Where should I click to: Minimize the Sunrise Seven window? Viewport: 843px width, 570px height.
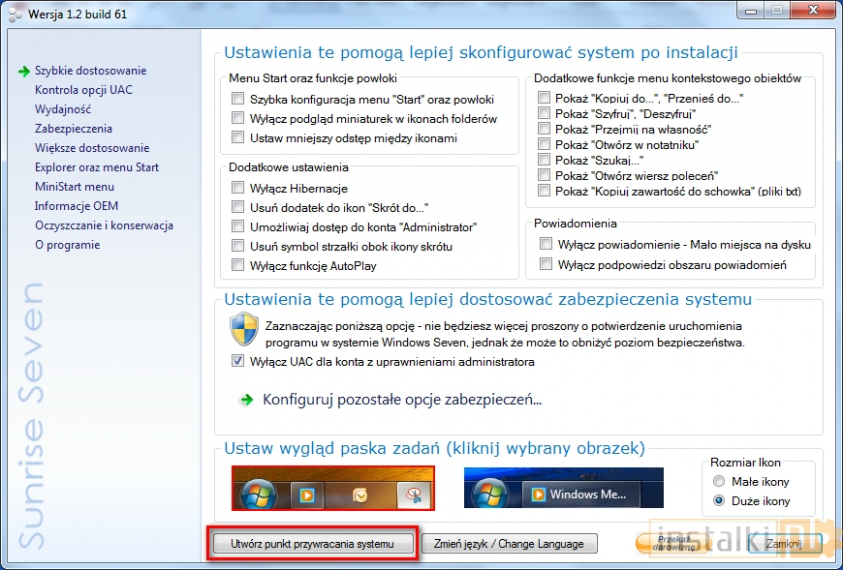click(x=752, y=10)
